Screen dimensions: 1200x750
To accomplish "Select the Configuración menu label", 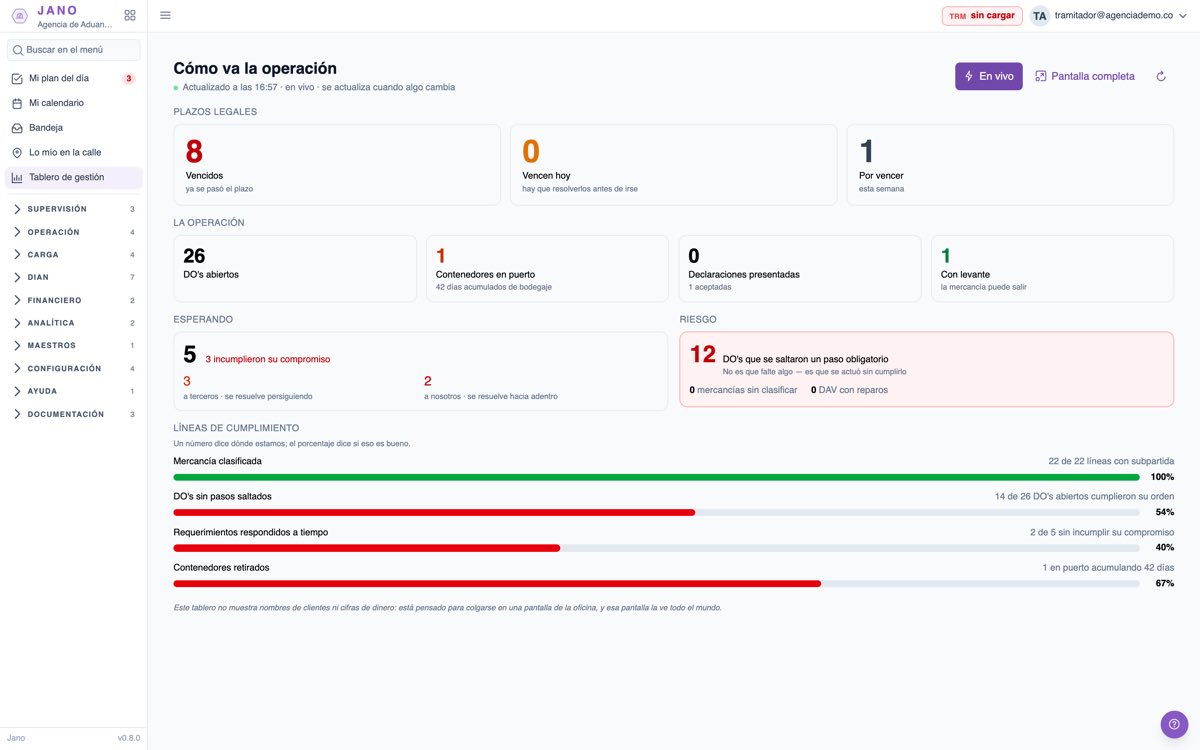I will pyautogui.click(x=64, y=369).
